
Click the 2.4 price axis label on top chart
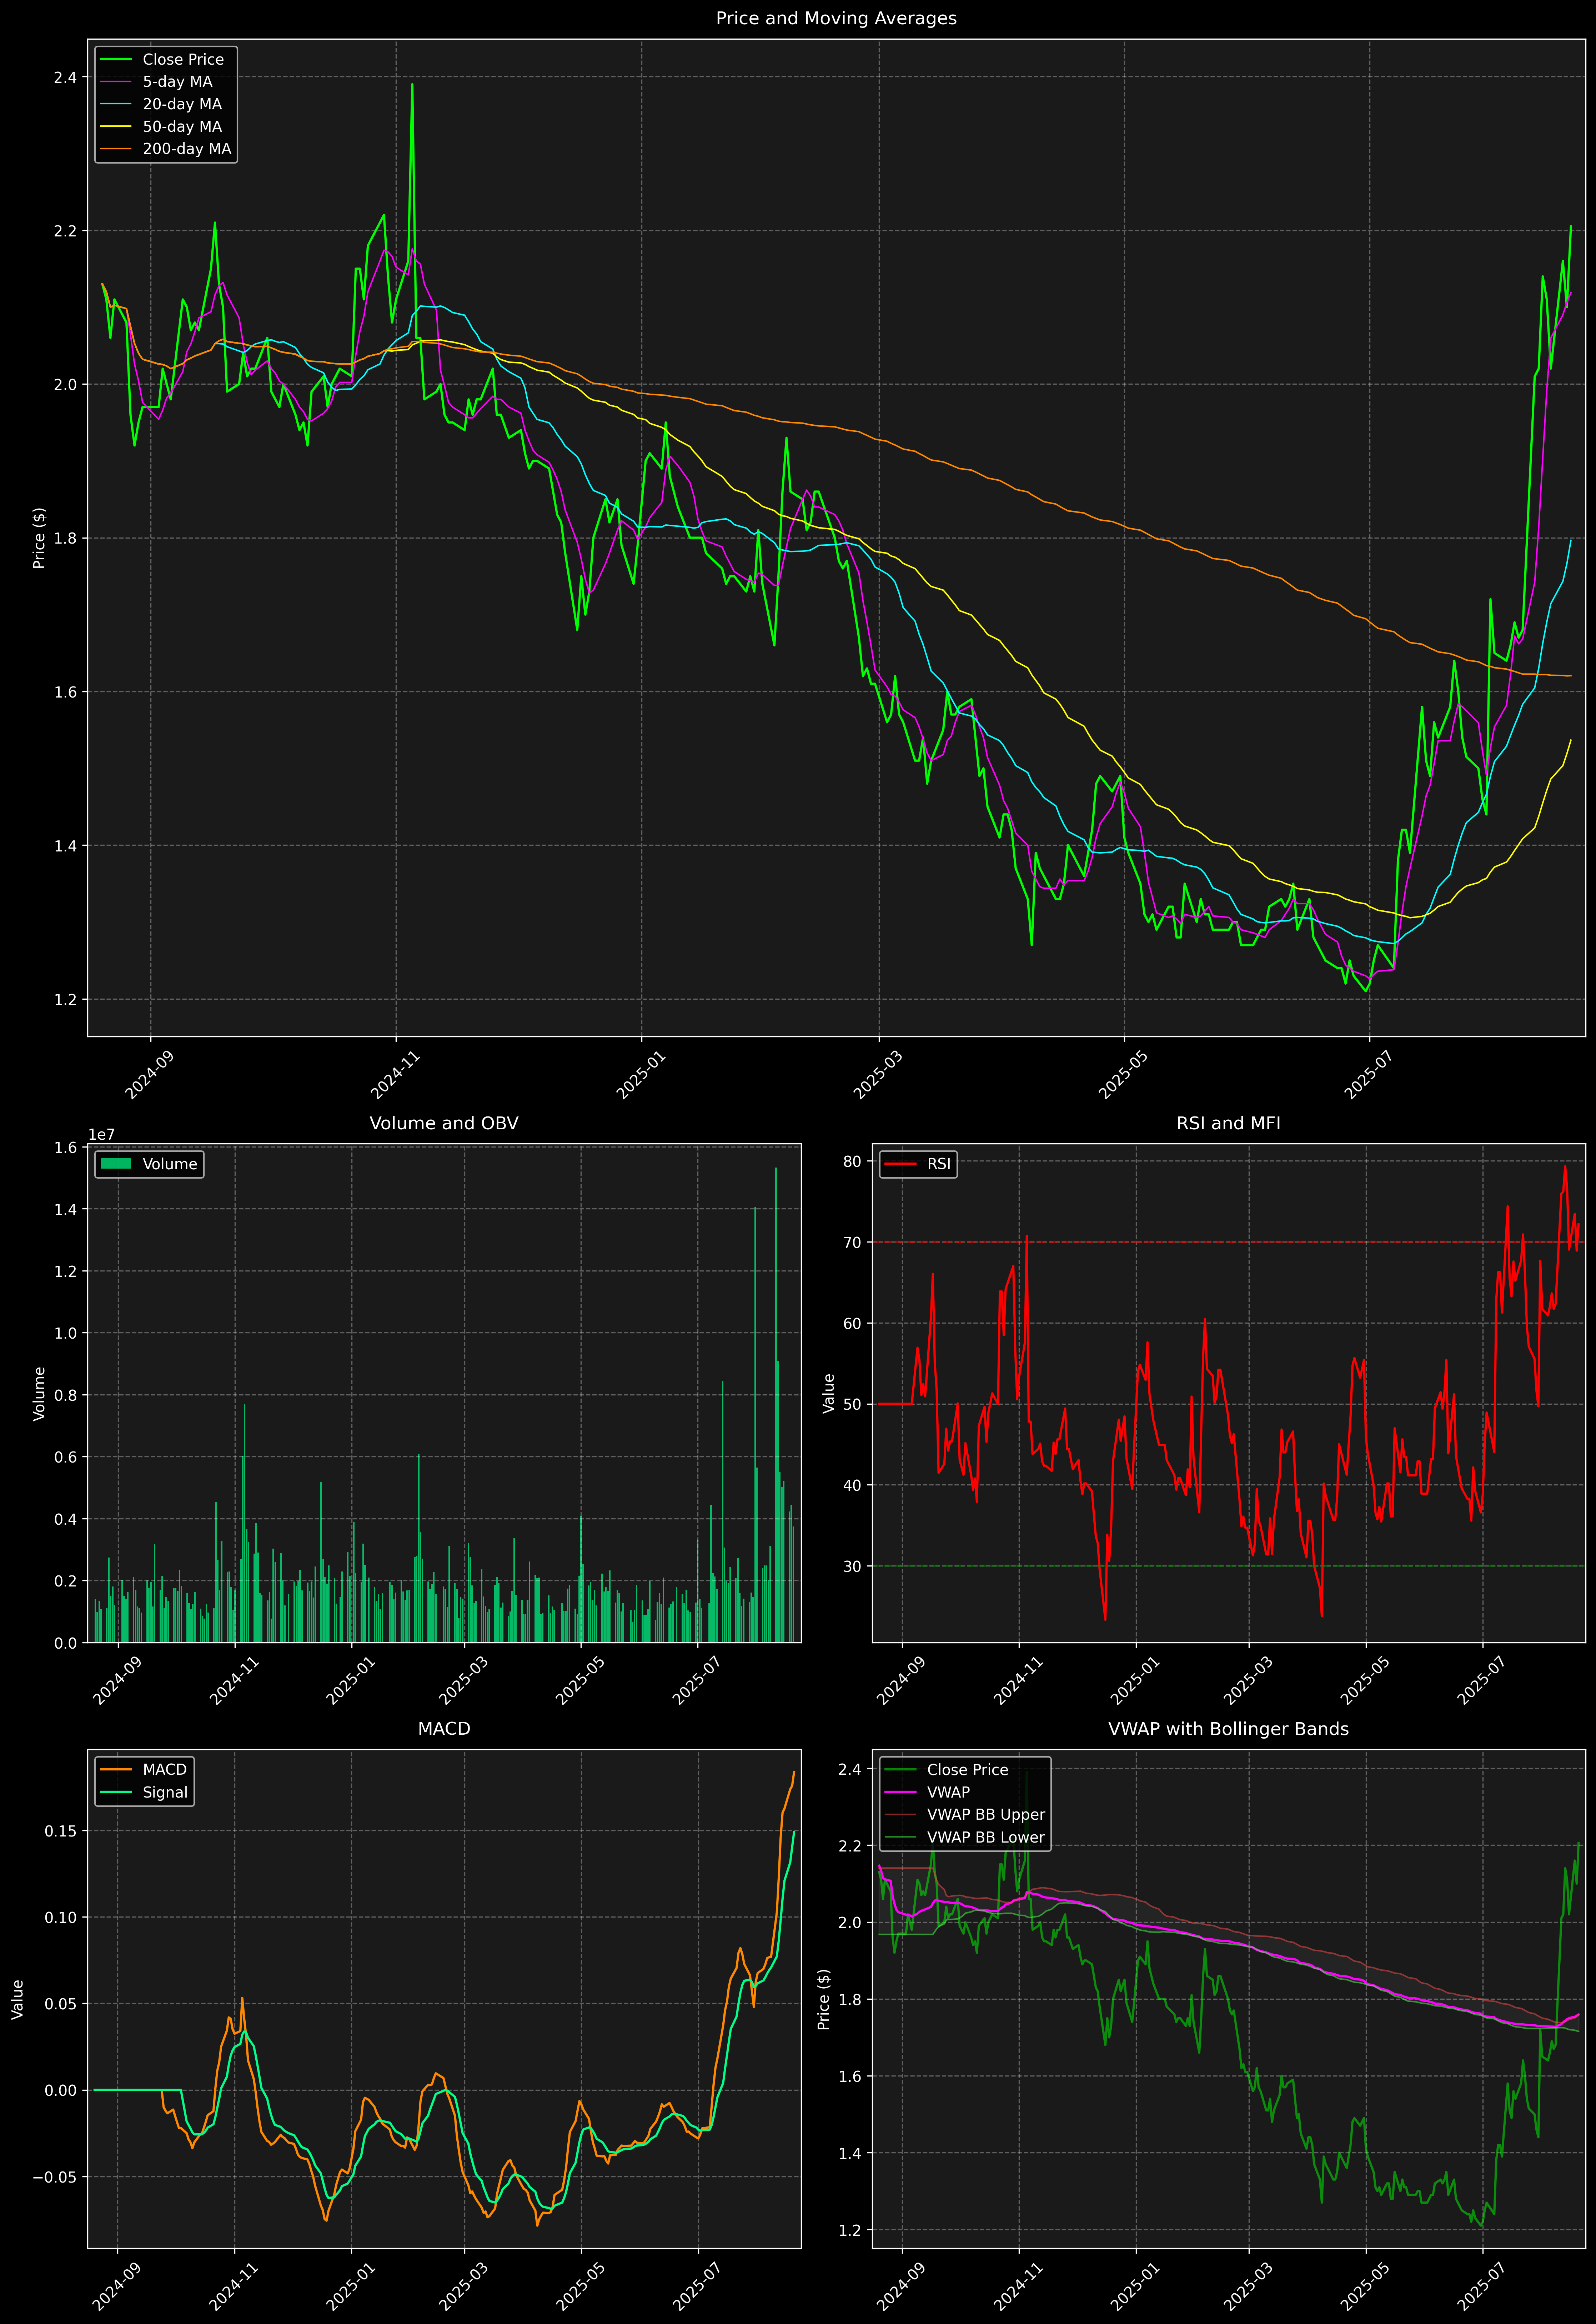[x=65, y=78]
